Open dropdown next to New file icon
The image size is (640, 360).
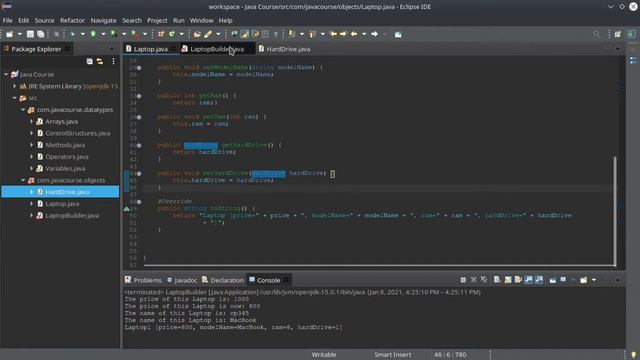tap(19, 34)
